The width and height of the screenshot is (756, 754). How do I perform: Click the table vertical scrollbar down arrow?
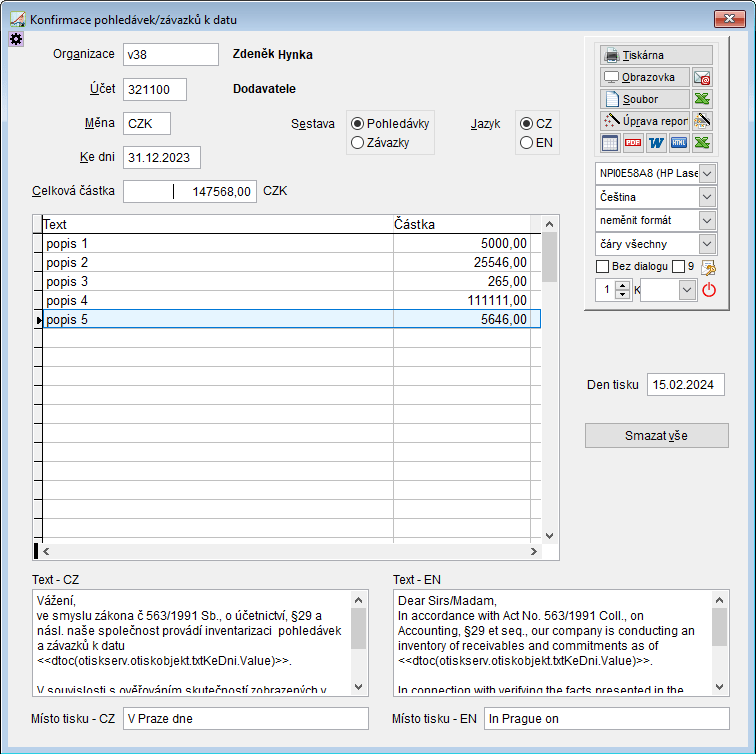click(x=549, y=536)
